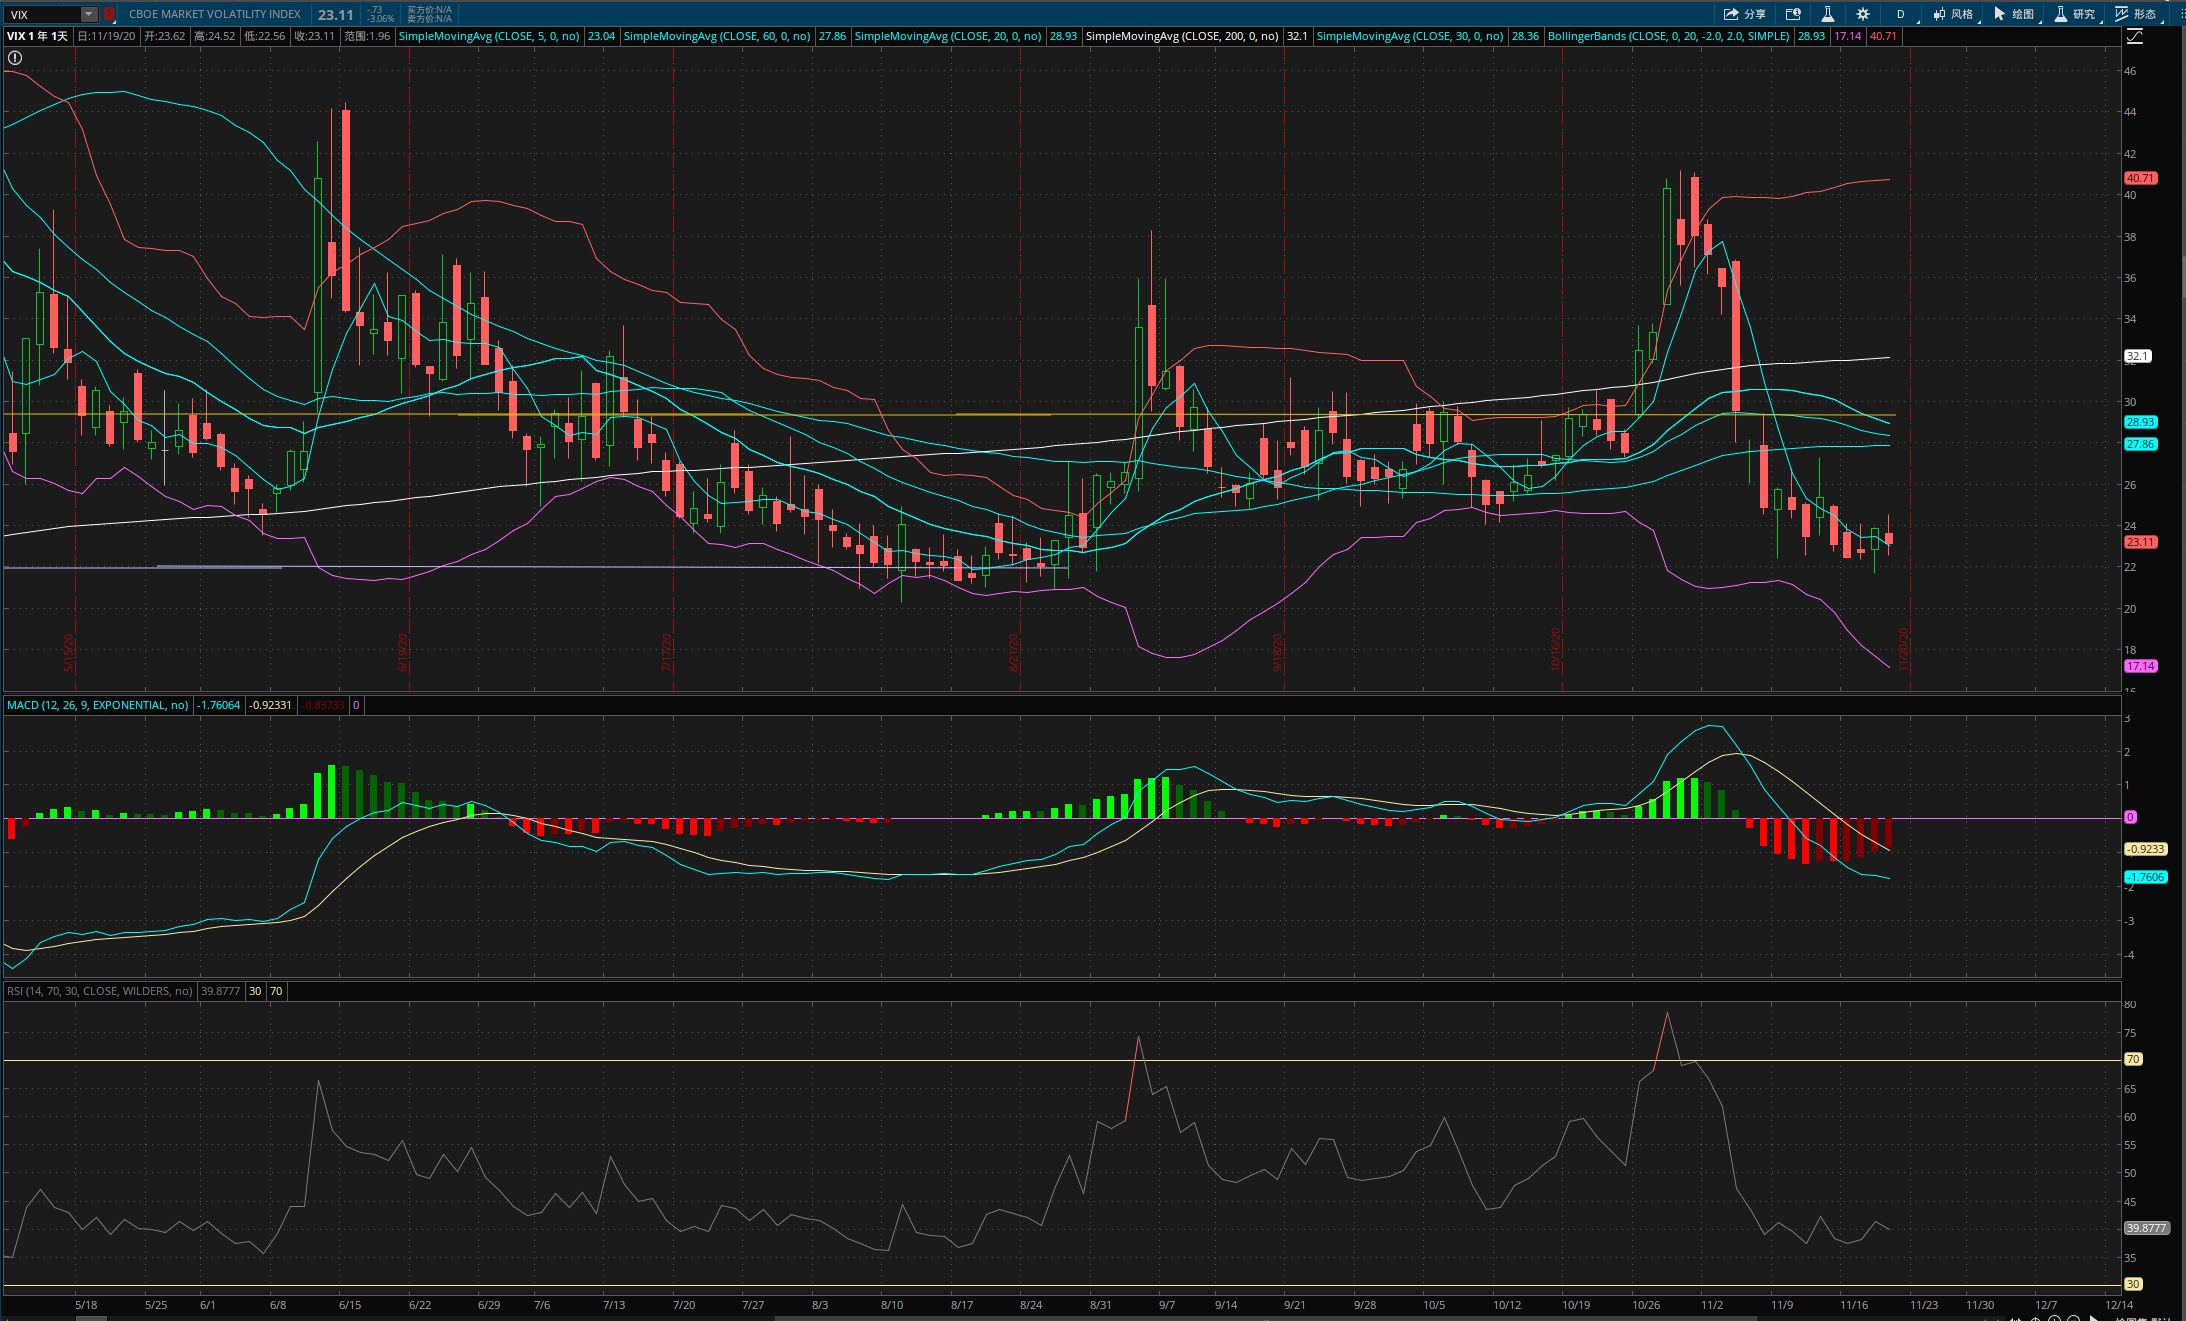The width and height of the screenshot is (2186, 1321).
Task: Select SimpleMovingAvg (CLOSE, 5, 0, no) study label
Action: 489,36
